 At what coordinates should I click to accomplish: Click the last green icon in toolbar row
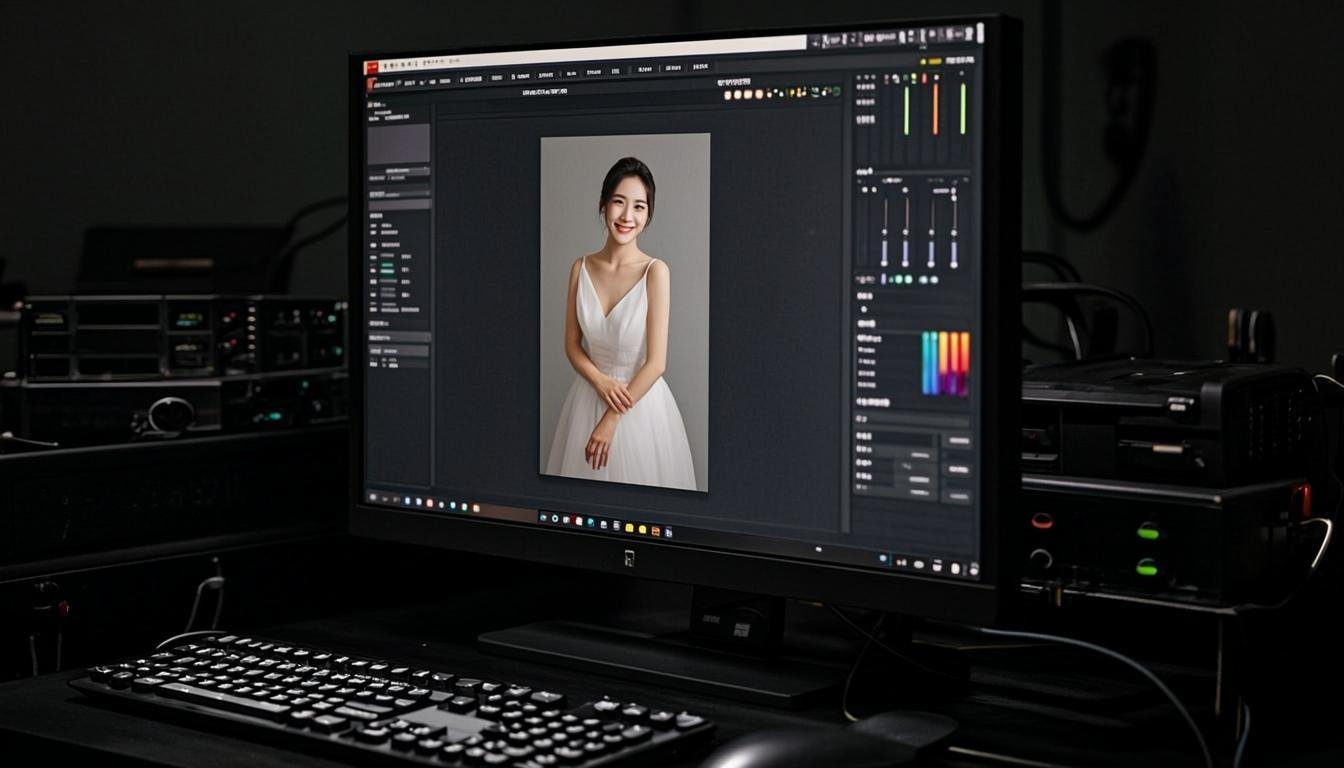point(835,91)
